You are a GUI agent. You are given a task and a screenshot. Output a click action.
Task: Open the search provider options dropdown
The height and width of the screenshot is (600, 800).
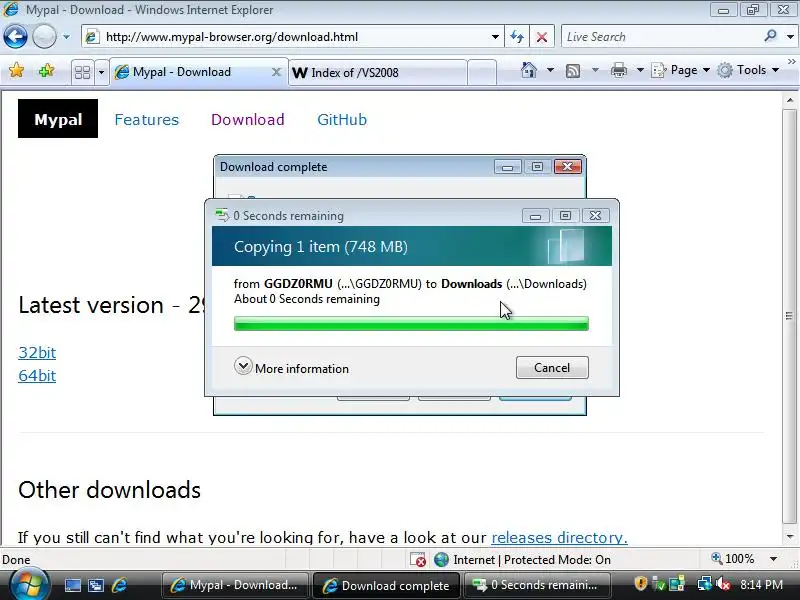pos(790,37)
